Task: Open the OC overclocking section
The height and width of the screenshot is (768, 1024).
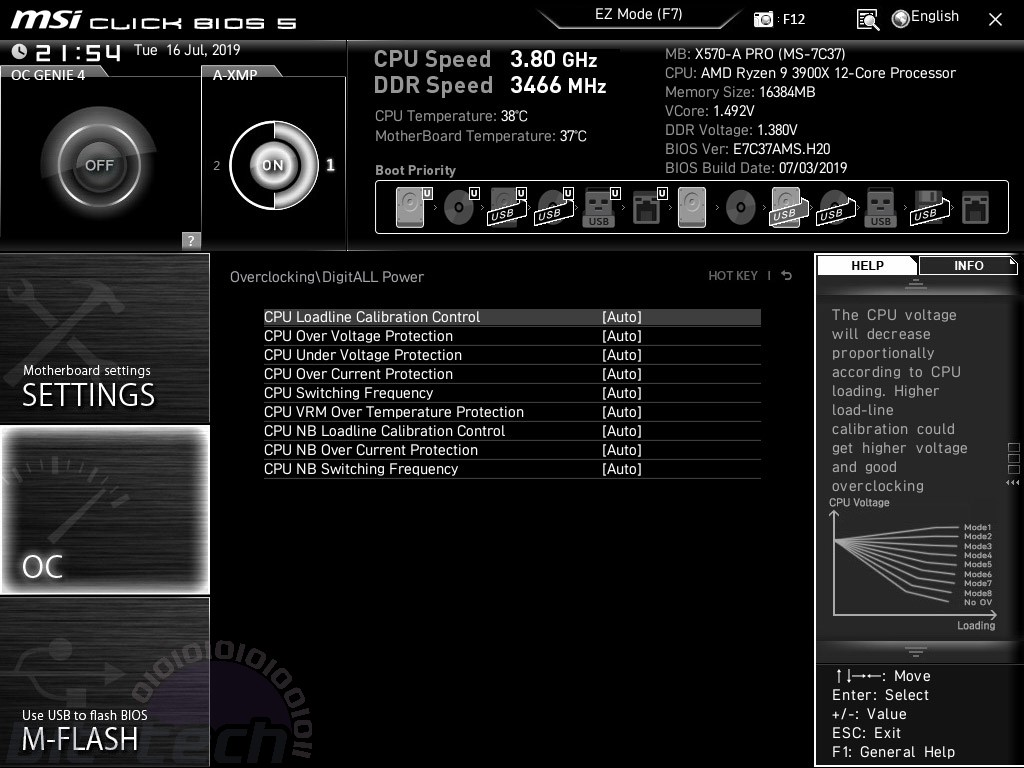Action: [x=104, y=509]
